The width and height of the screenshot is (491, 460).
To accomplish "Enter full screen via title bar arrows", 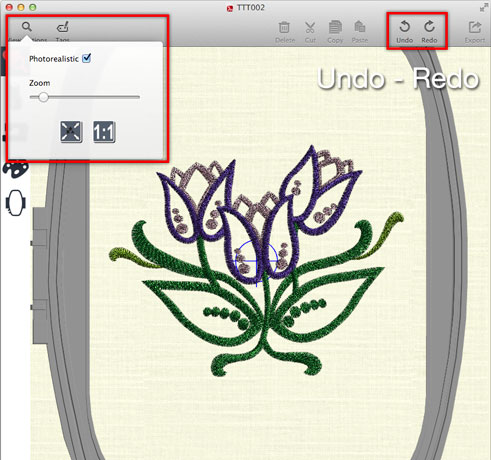I will click(483, 7).
